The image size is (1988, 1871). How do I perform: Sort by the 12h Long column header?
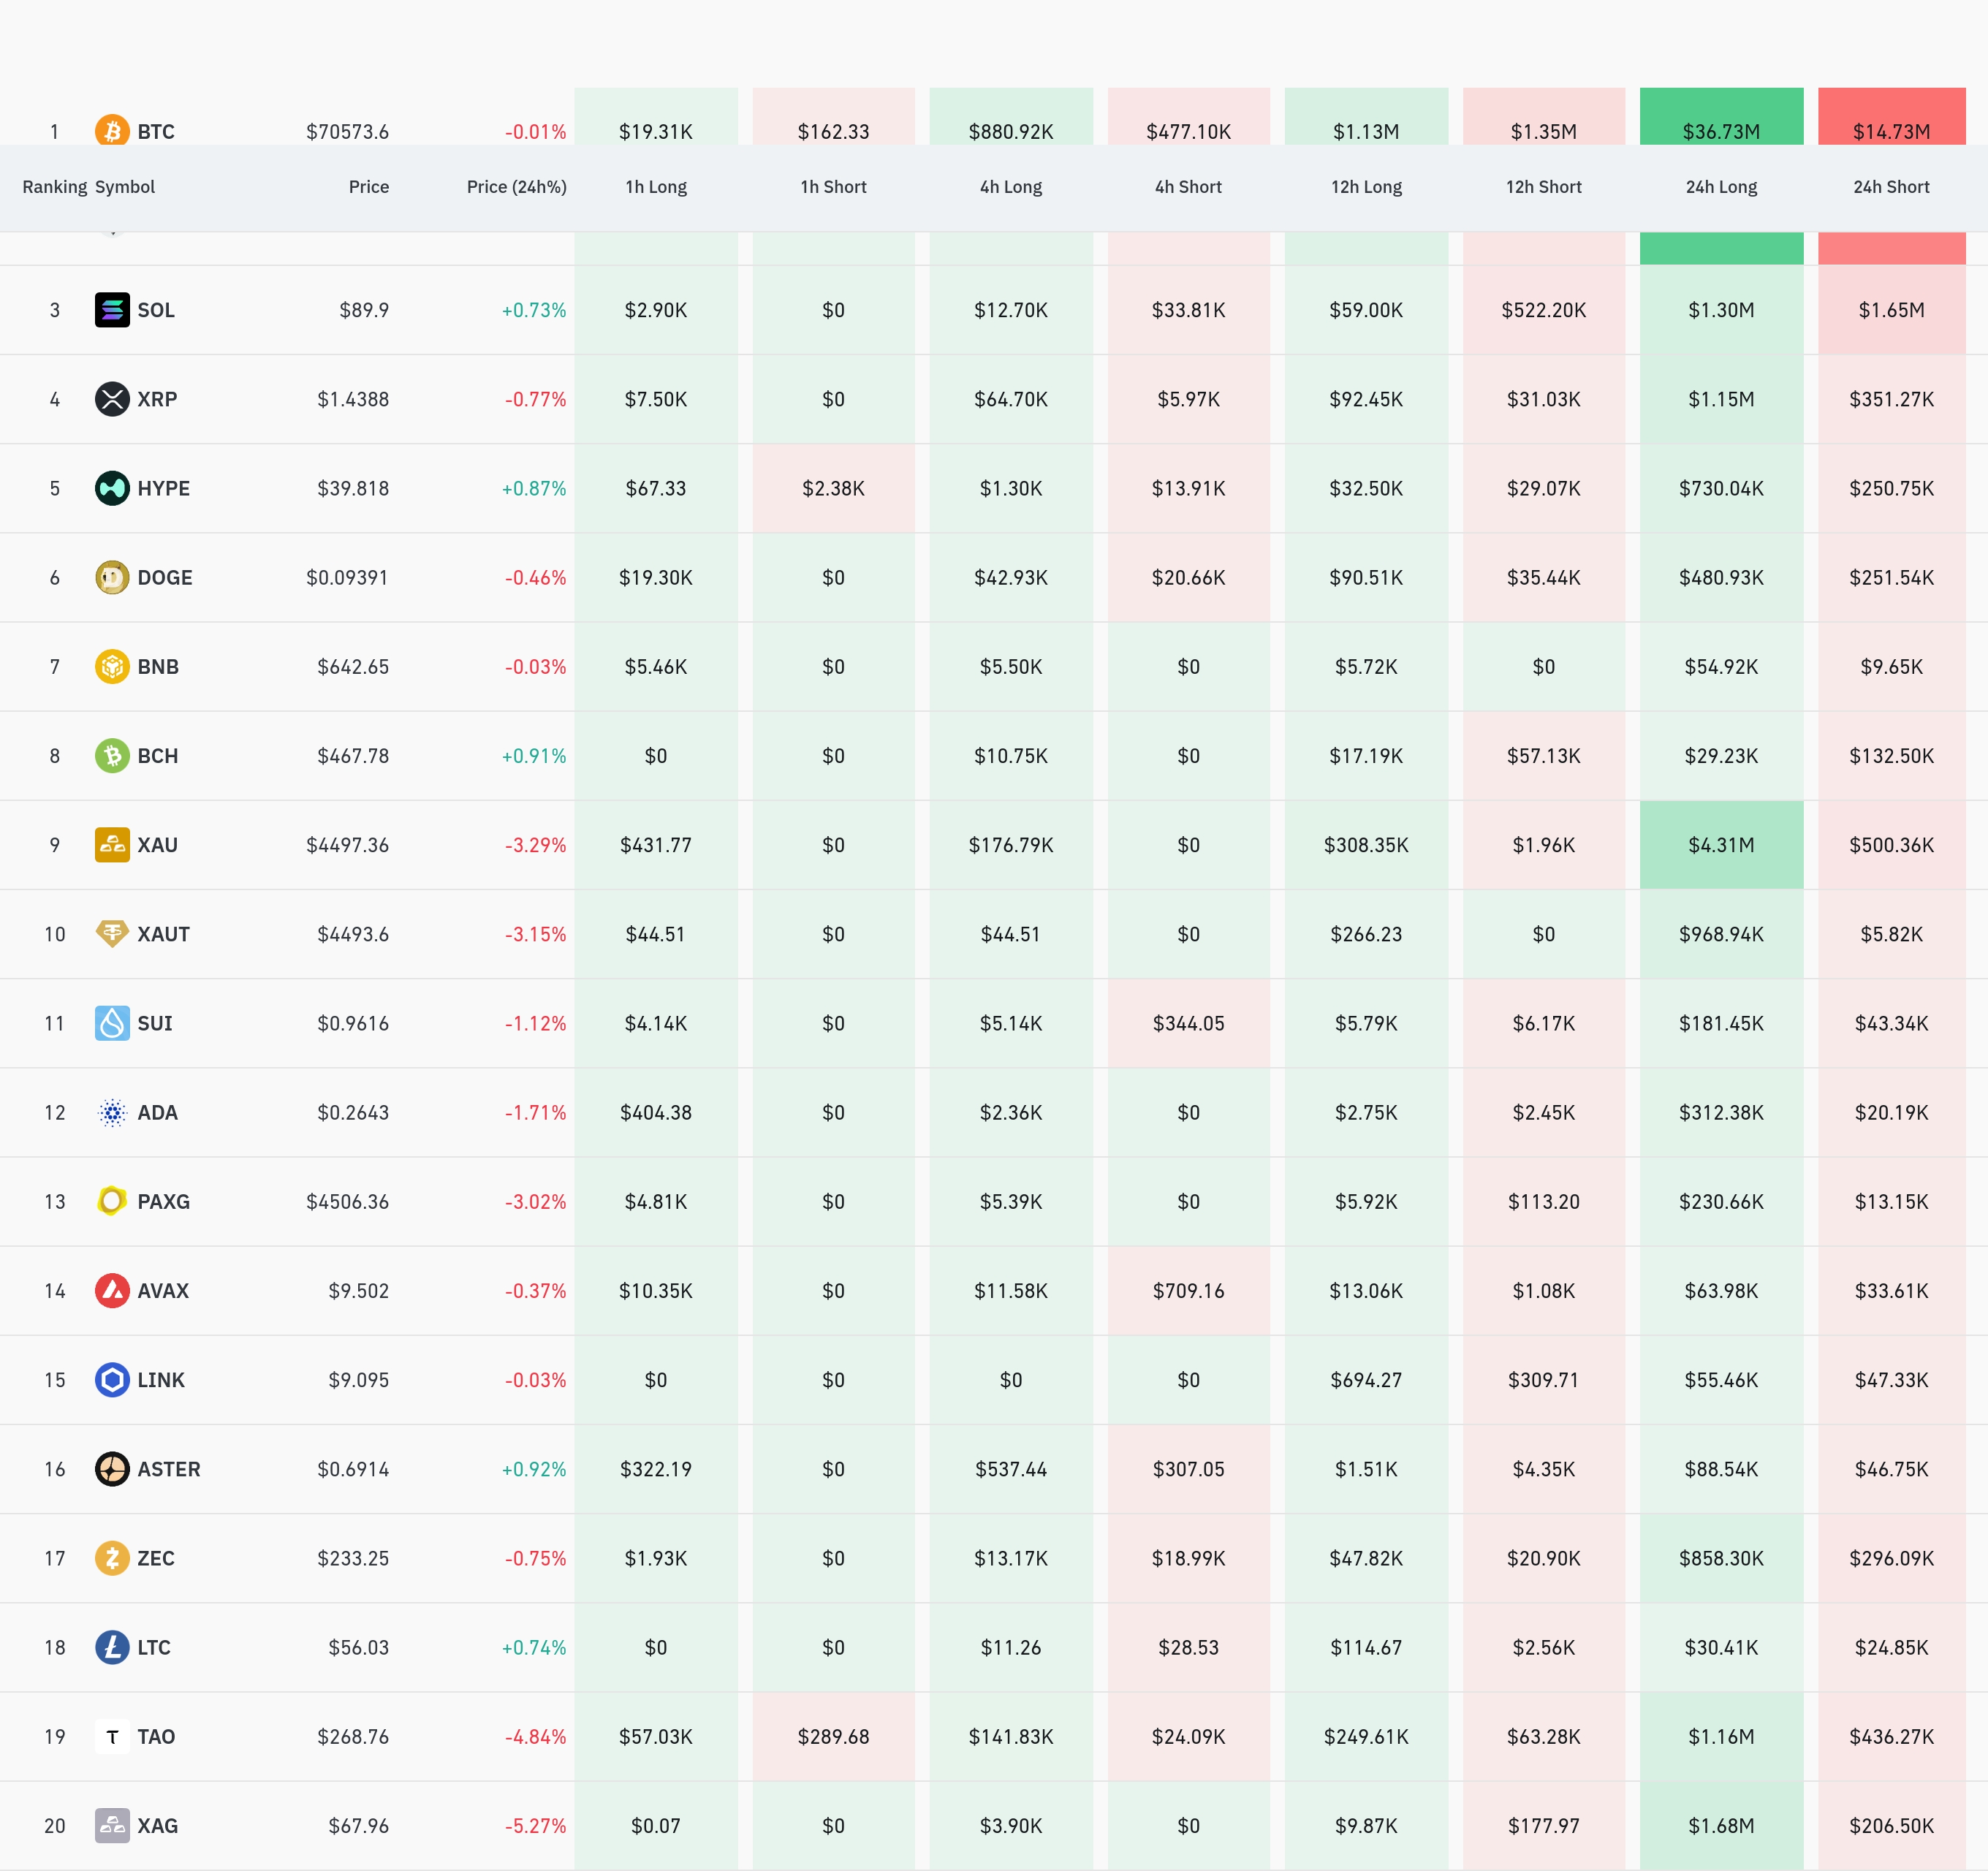pos(1366,187)
